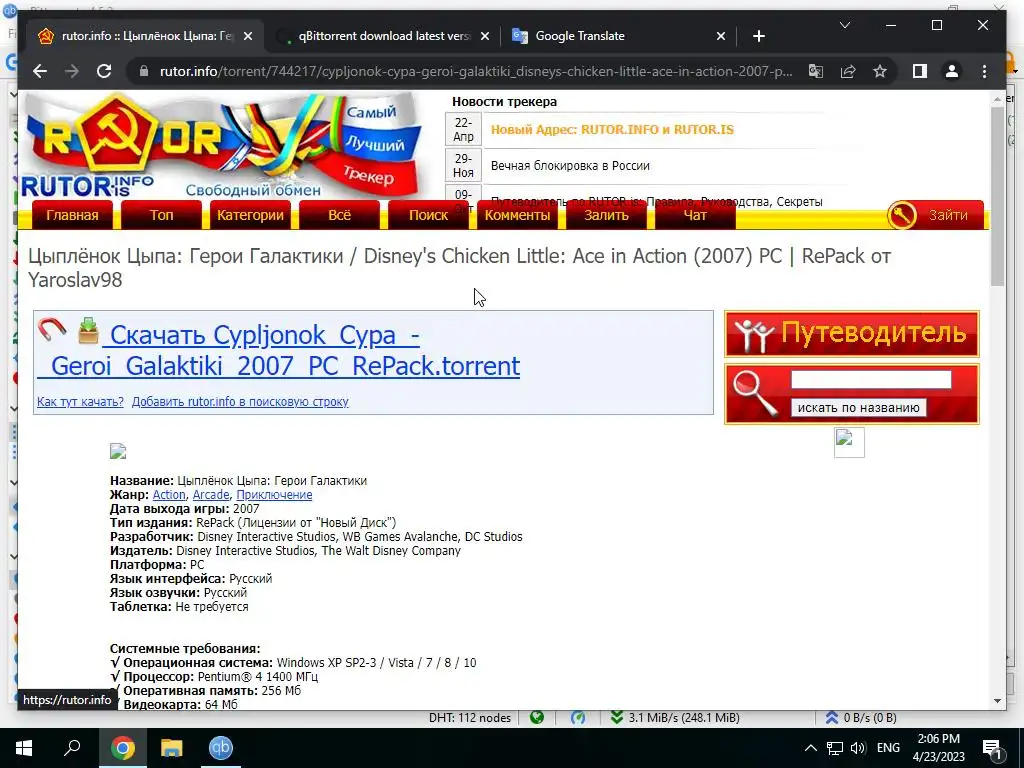Click the key icon next to Зайти
1024x768 pixels.
pyautogui.click(x=902, y=215)
